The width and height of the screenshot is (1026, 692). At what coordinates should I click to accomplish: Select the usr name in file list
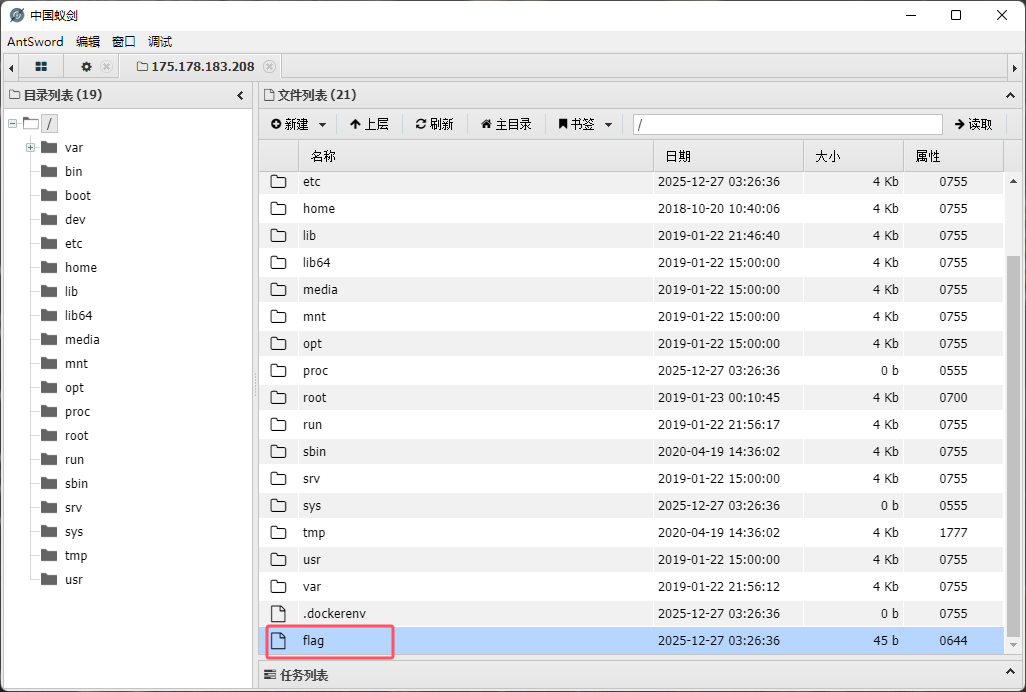pyautogui.click(x=311, y=560)
